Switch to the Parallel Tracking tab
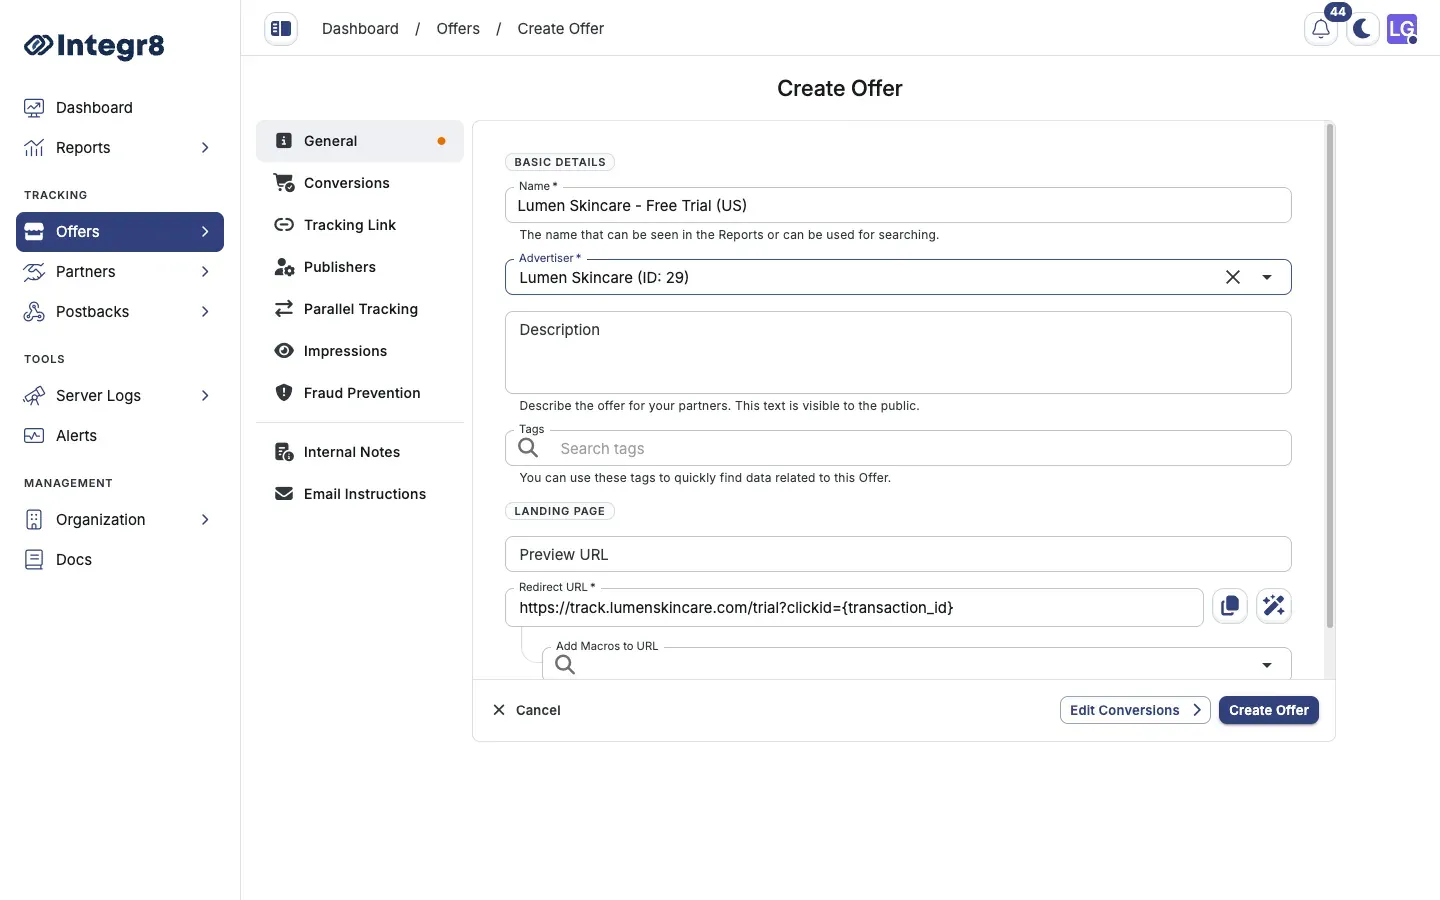 (x=360, y=309)
